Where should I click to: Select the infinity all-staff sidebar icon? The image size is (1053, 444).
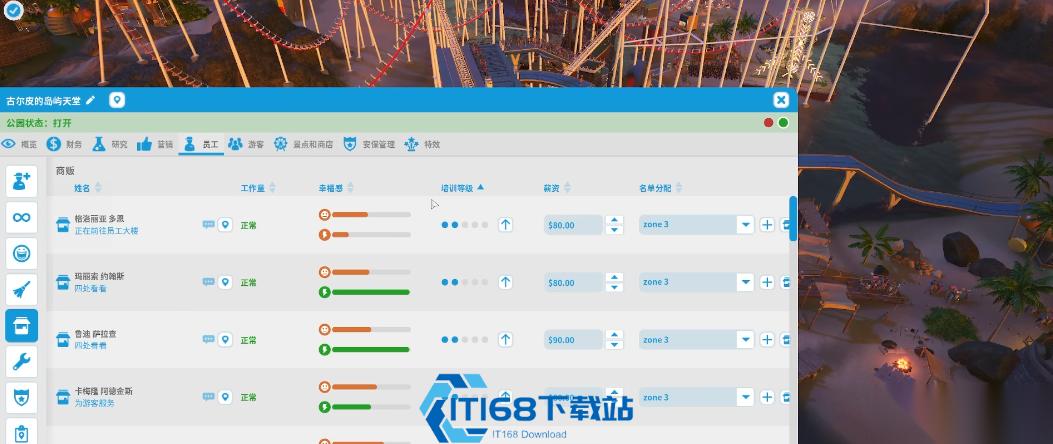pyautogui.click(x=21, y=218)
